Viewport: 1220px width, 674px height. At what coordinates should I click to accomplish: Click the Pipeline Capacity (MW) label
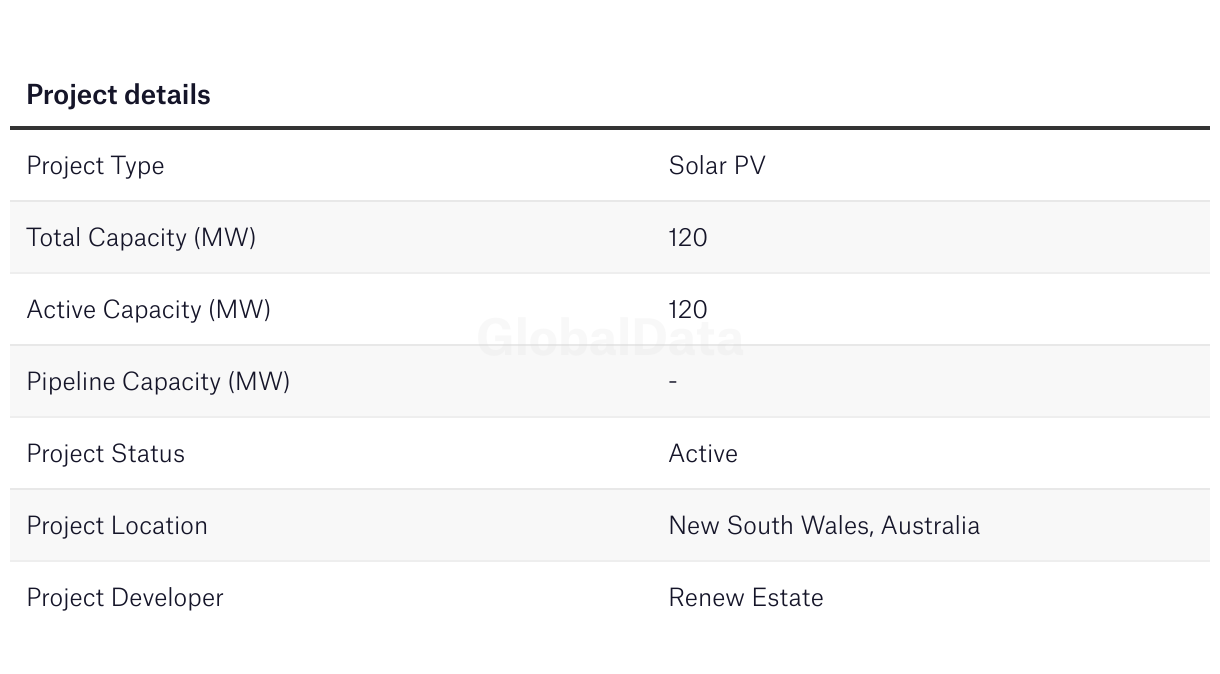[158, 382]
